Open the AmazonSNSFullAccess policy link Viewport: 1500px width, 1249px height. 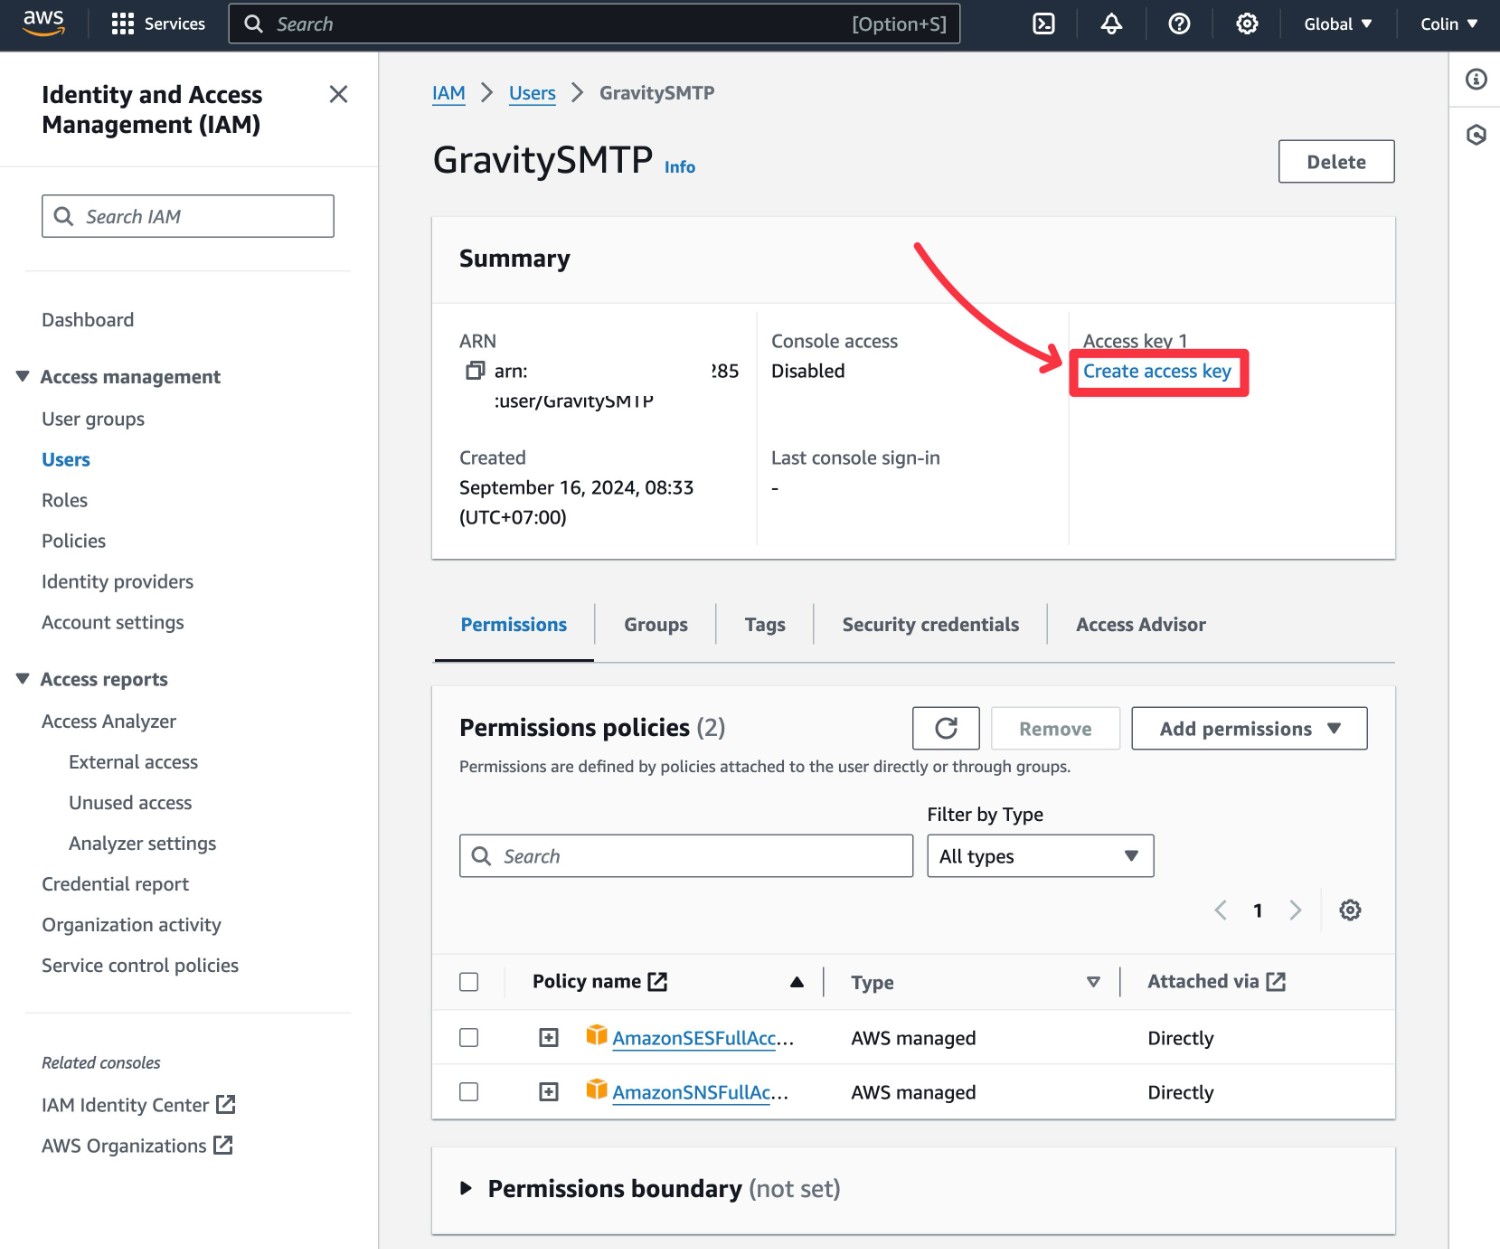pyautogui.click(x=700, y=1092)
